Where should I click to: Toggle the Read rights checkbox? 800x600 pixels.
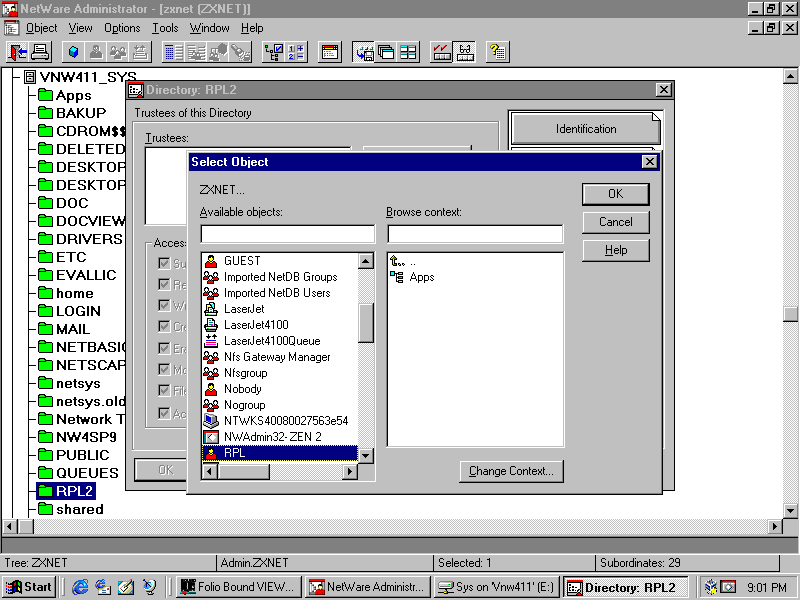164,284
